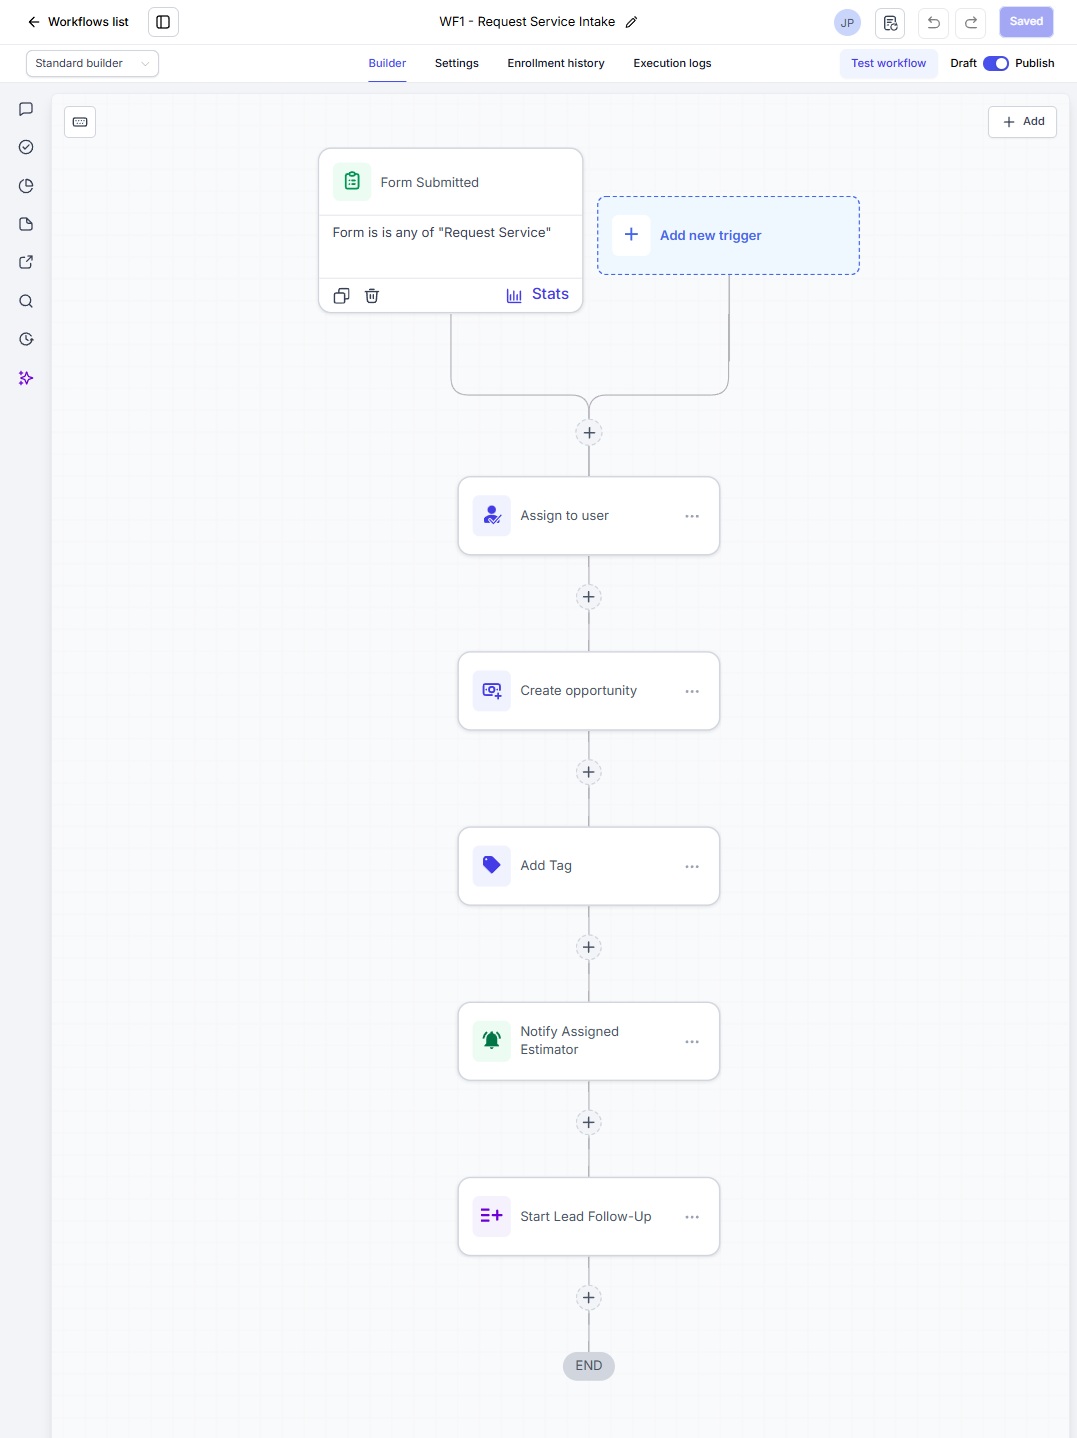Image resolution: width=1077 pixels, height=1438 pixels.
Task: Open the Add Tag action
Action: click(x=589, y=866)
